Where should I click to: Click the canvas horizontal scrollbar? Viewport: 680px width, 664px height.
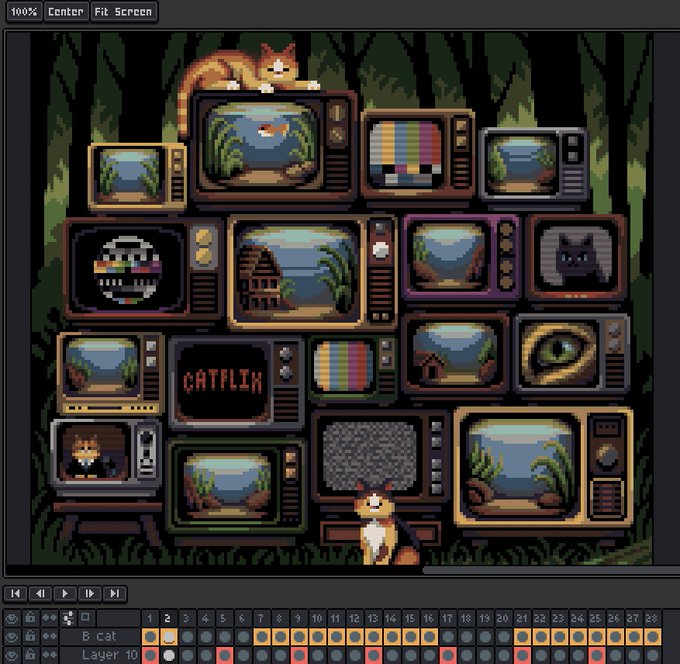[x=551, y=571]
